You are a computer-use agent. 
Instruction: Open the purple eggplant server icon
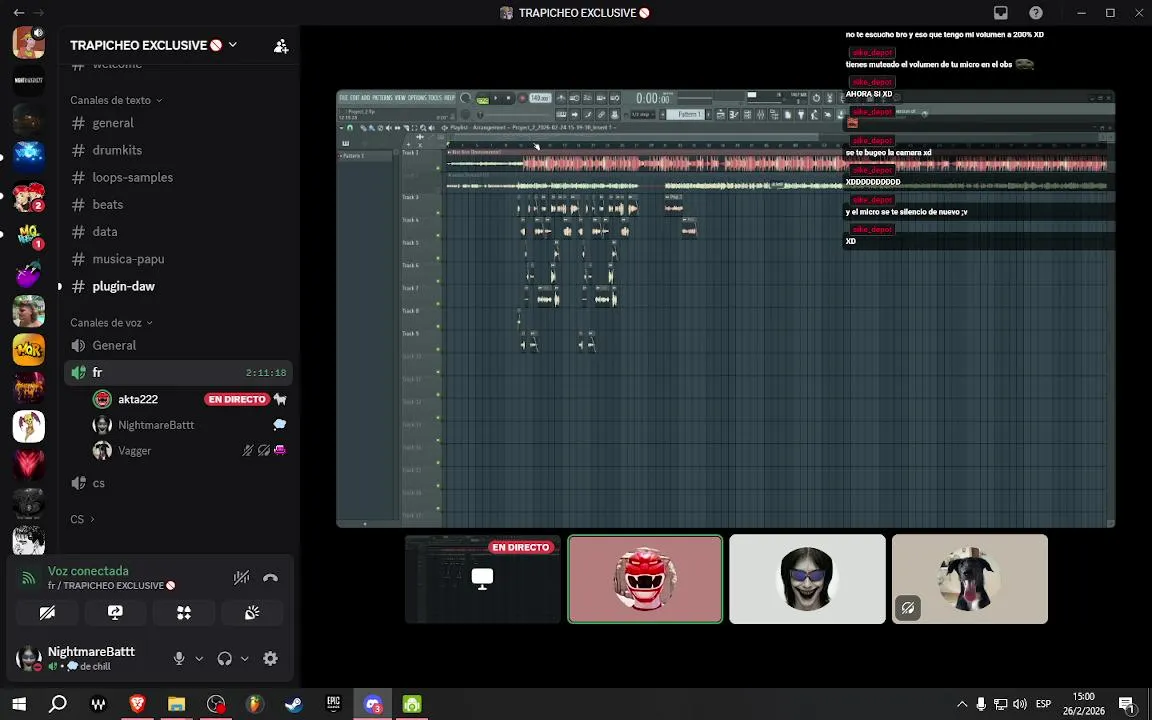coord(29,273)
